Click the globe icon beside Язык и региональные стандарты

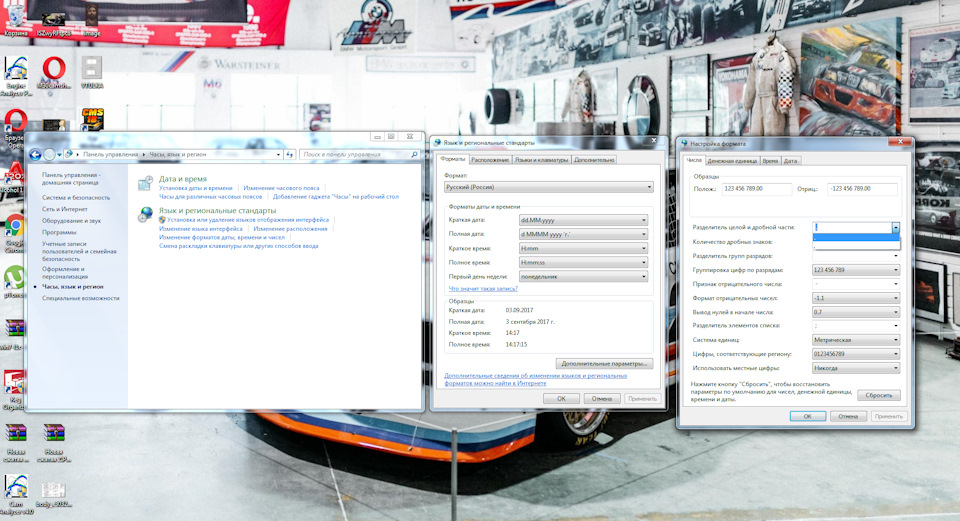click(x=145, y=214)
